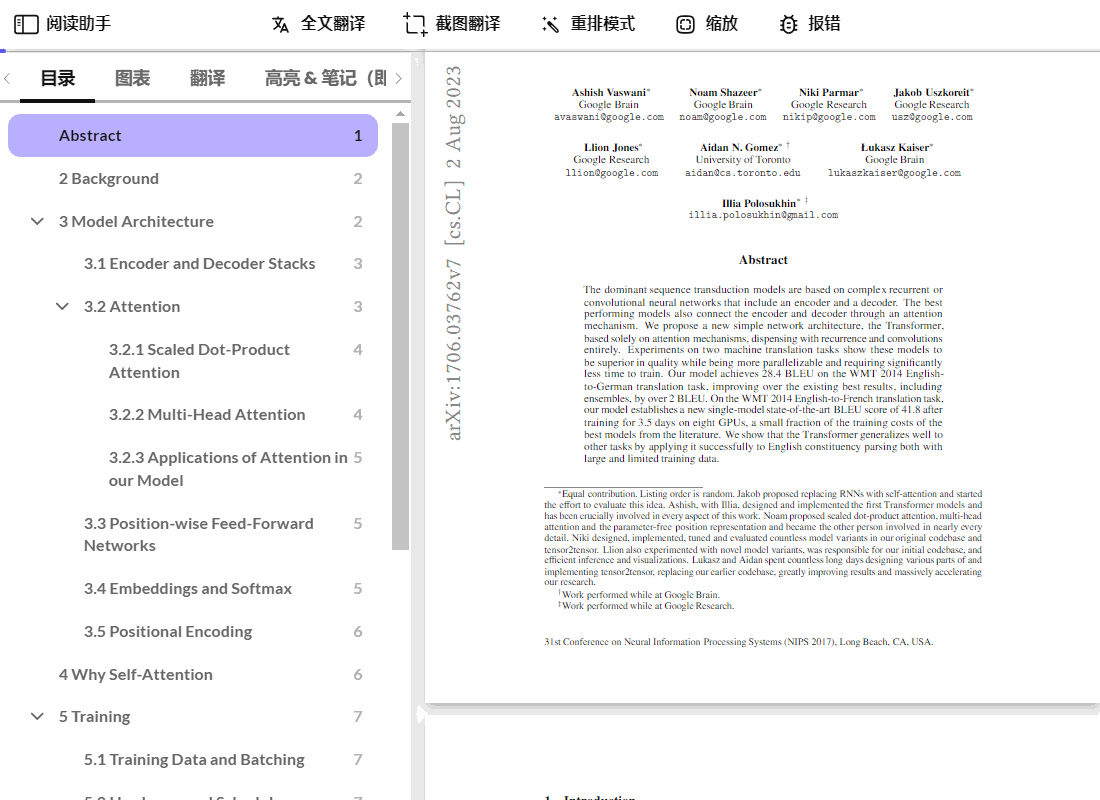
Task: Jump to 2 Background in outline
Action: pyautogui.click(x=109, y=178)
